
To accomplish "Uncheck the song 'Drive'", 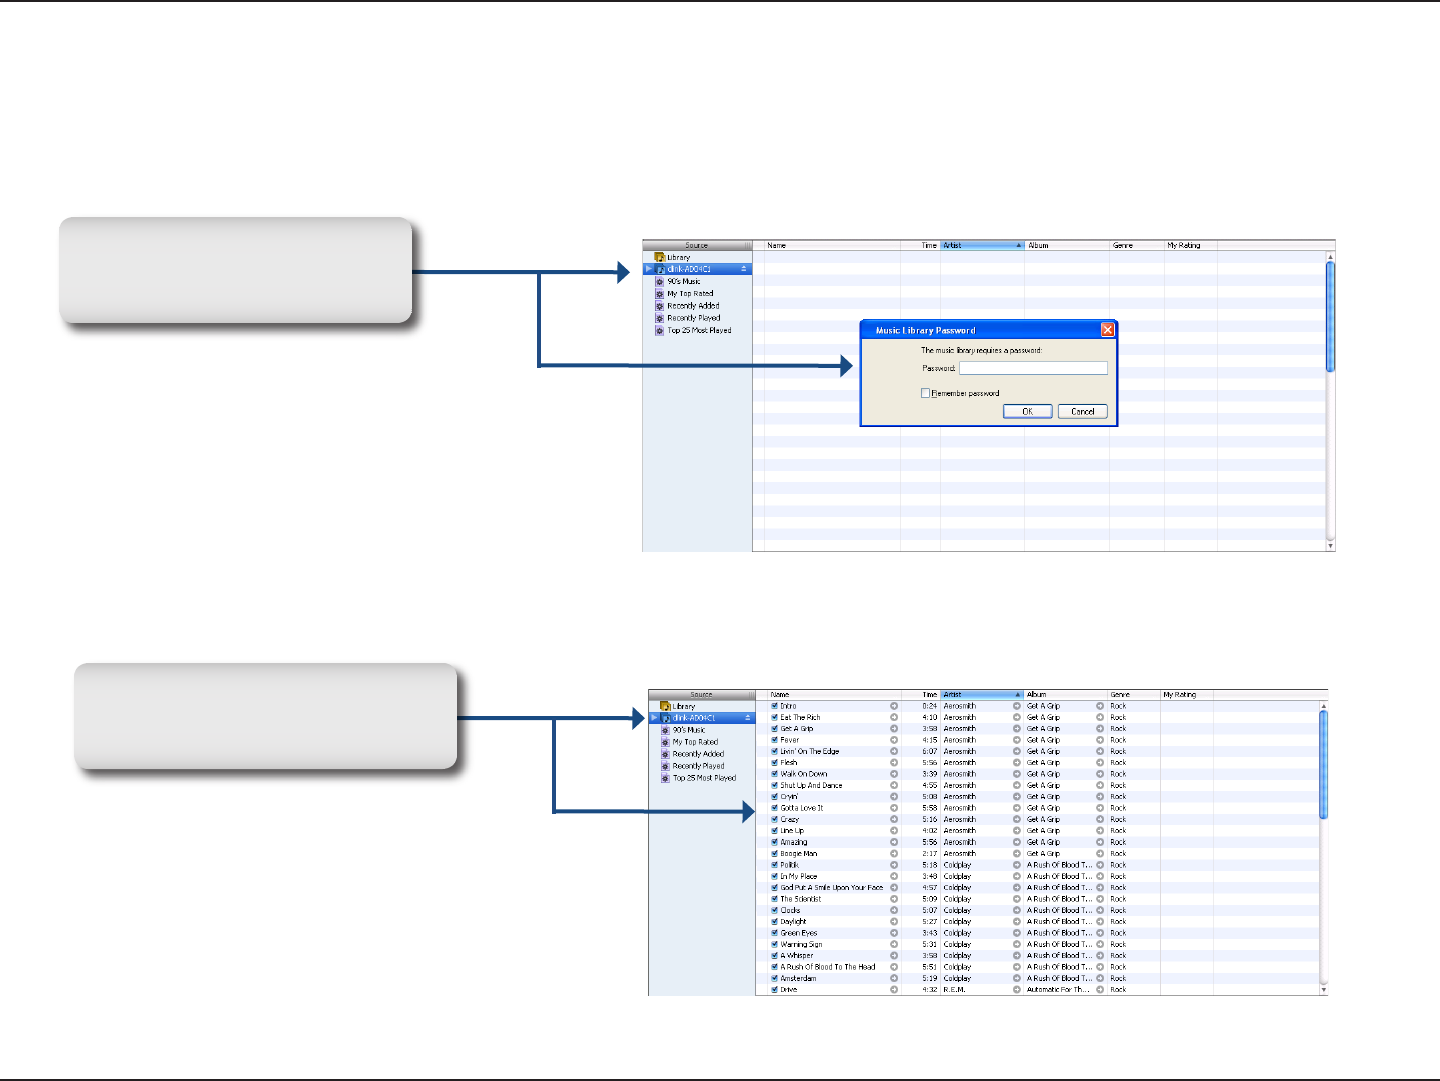I will [774, 990].
